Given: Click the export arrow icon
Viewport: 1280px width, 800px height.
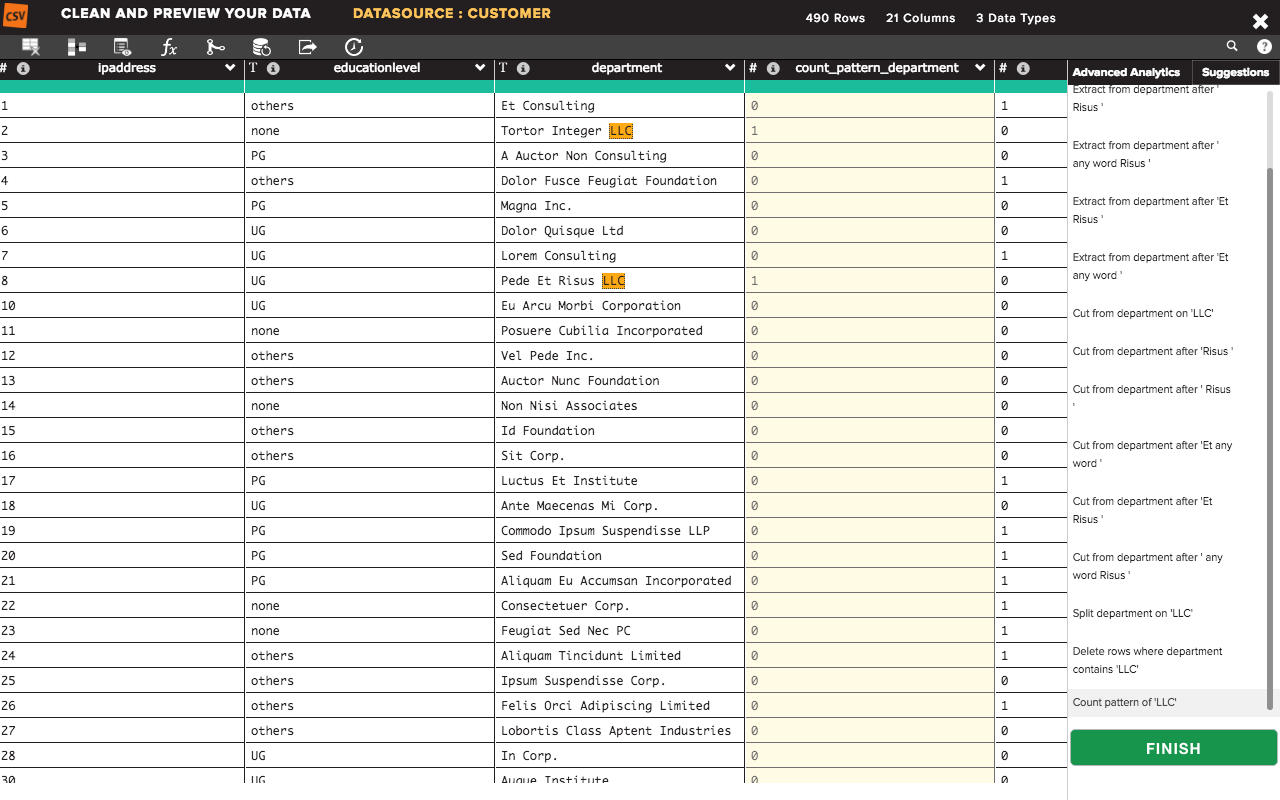Looking at the screenshot, I should click(307, 47).
